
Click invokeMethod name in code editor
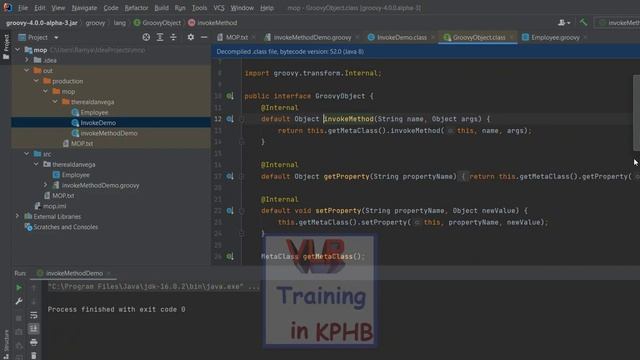[x=349, y=119]
